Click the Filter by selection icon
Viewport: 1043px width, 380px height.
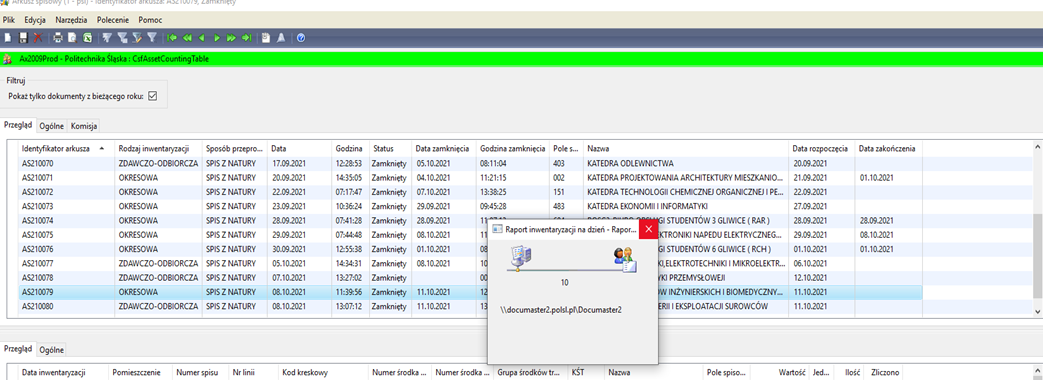tap(107, 38)
